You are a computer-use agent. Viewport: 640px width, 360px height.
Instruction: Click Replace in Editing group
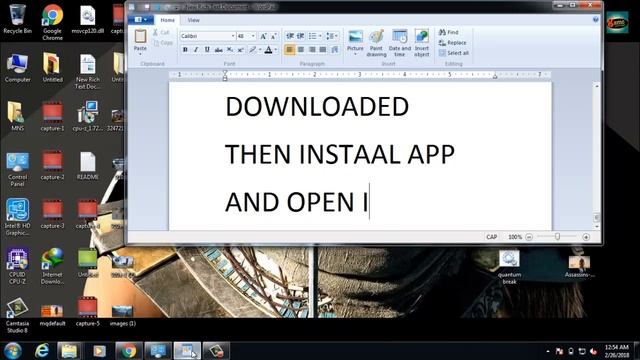452,43
